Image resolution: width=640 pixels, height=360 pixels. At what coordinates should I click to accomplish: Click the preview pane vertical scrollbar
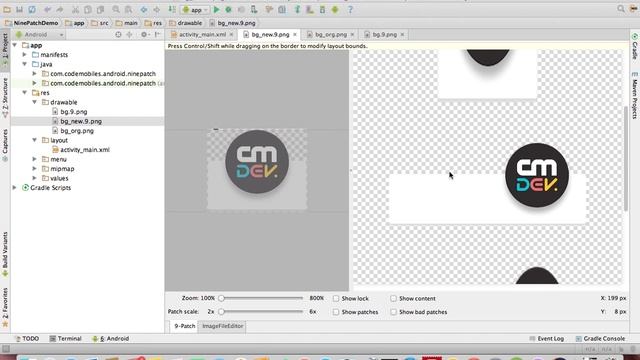pos(626,159)
